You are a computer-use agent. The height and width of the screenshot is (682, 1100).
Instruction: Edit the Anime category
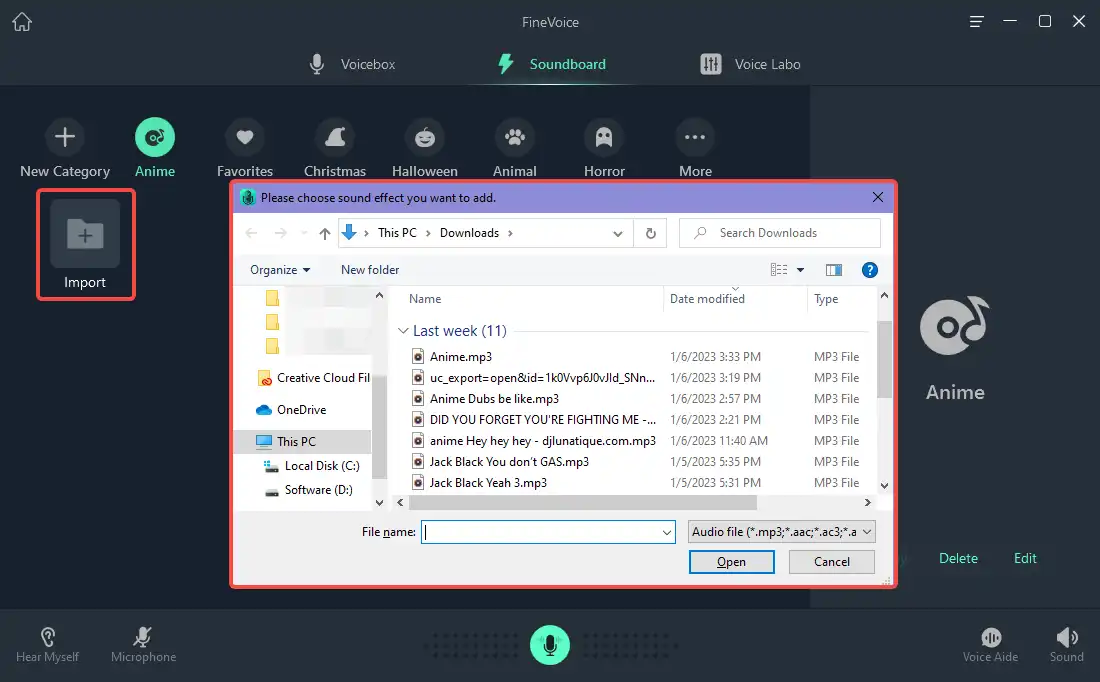coord(1025,559)
